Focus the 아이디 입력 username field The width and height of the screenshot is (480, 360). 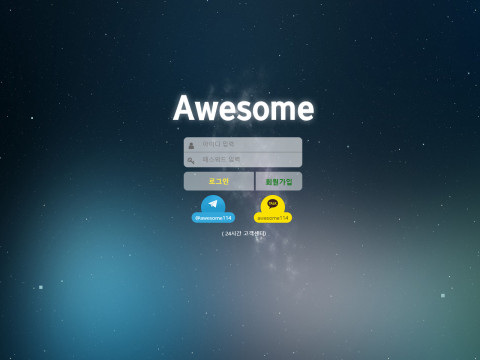click(243, 145)
